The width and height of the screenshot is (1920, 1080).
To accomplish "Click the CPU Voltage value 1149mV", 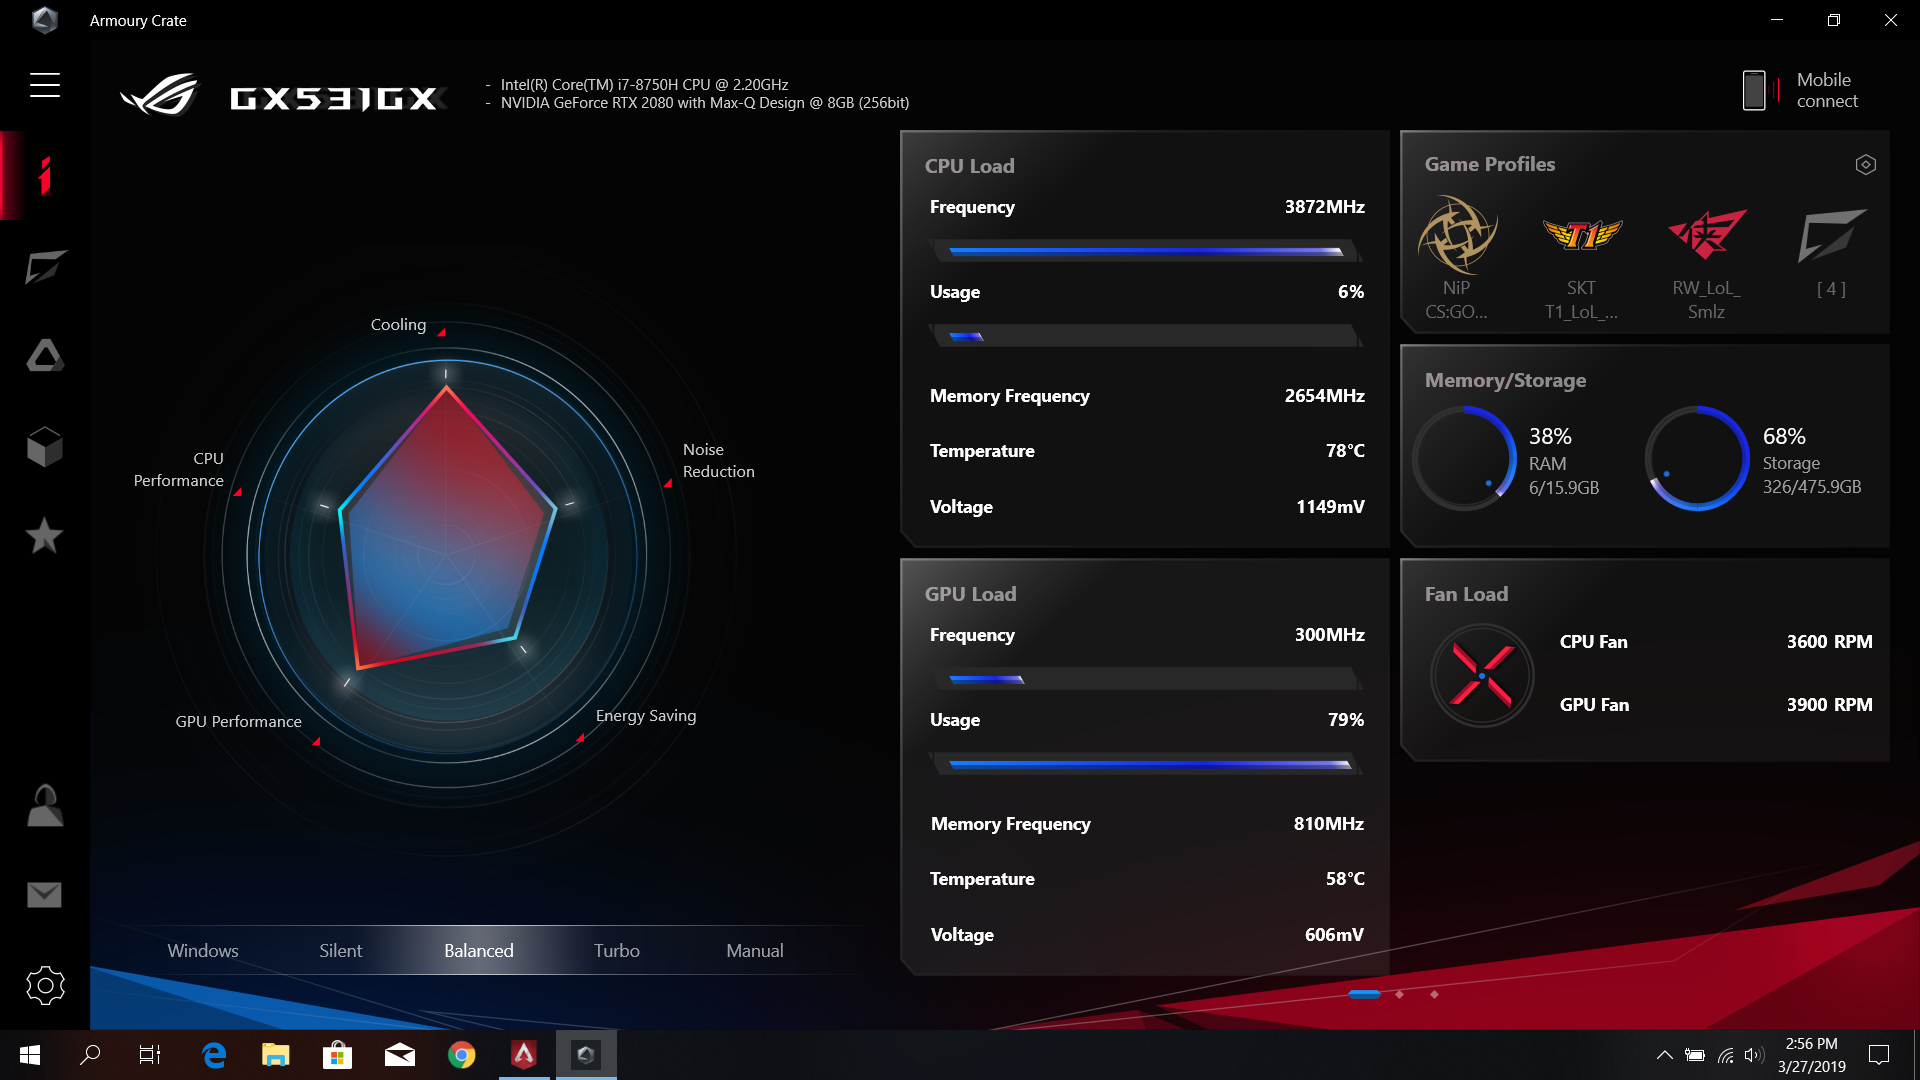I will point(1330,507).
